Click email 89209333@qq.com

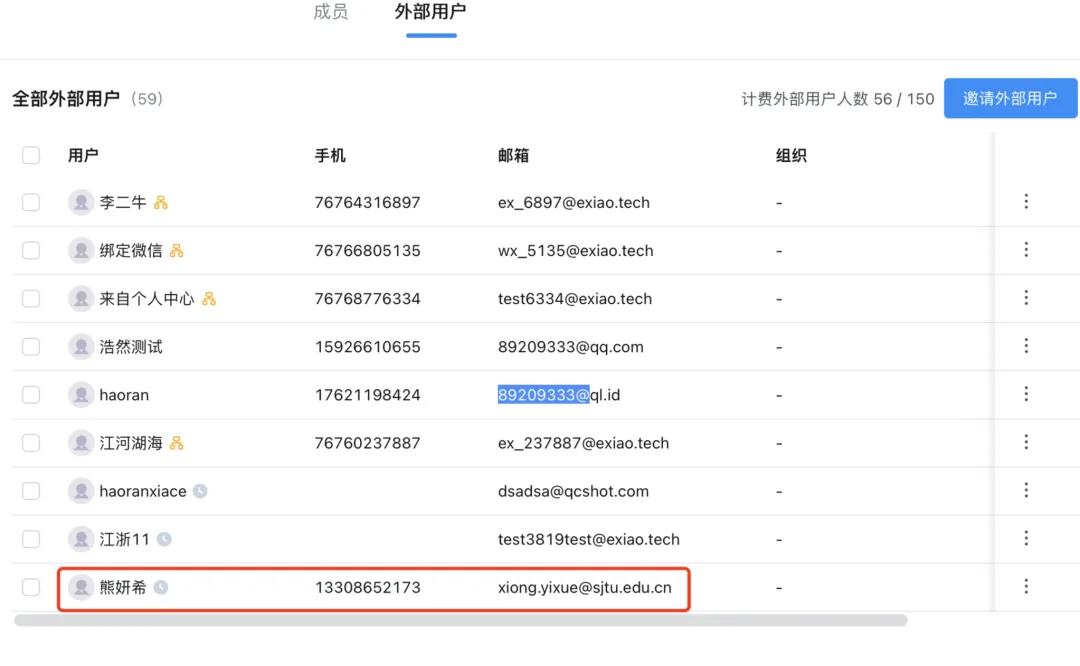tap(571, 347)
